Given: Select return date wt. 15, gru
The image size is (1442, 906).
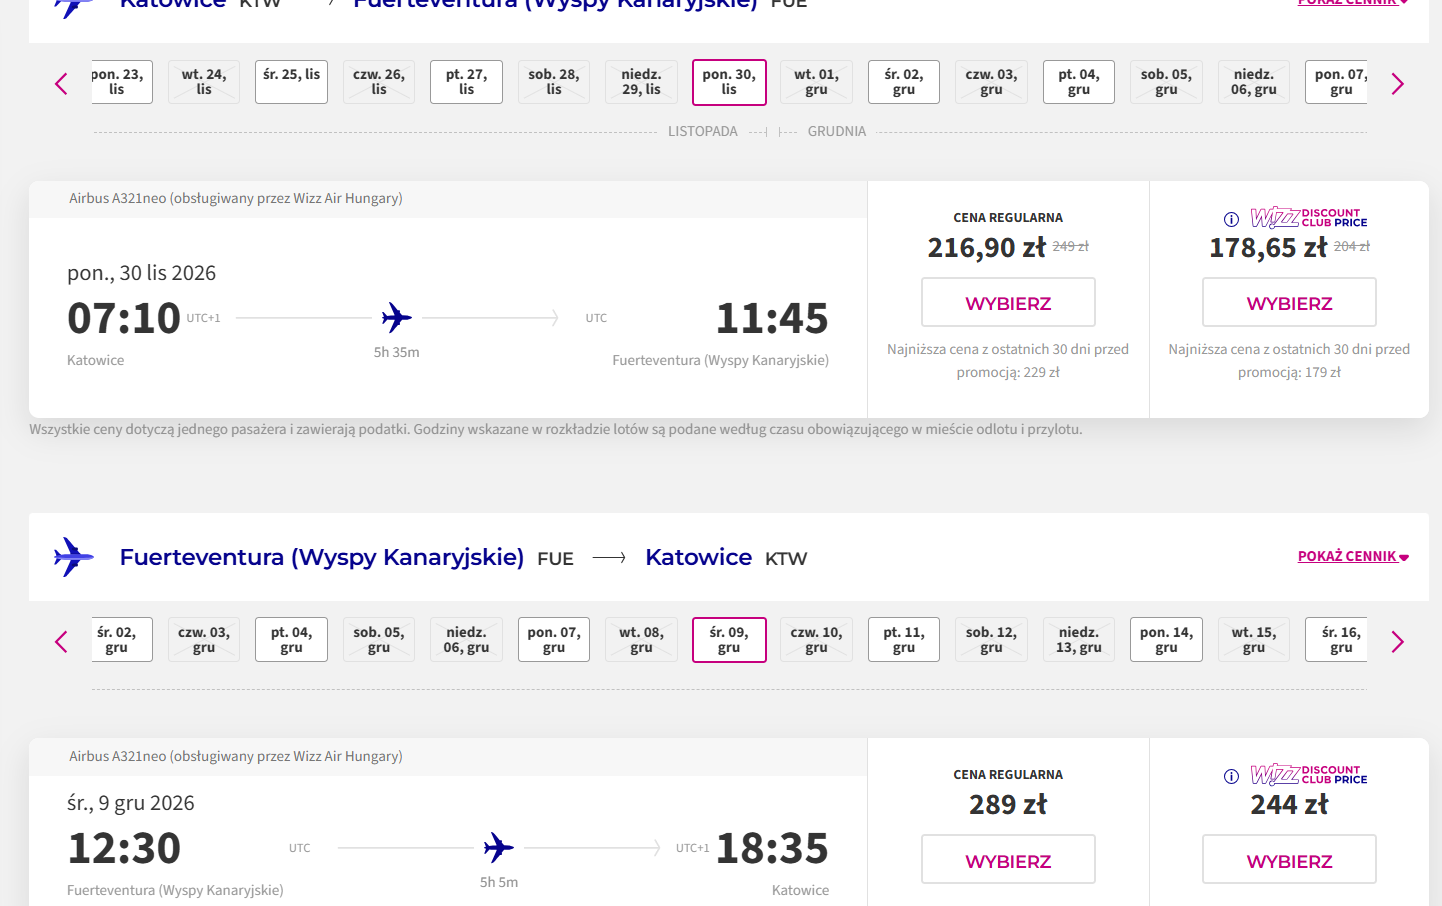Looking at the screenshot, I should (1254, 640).
